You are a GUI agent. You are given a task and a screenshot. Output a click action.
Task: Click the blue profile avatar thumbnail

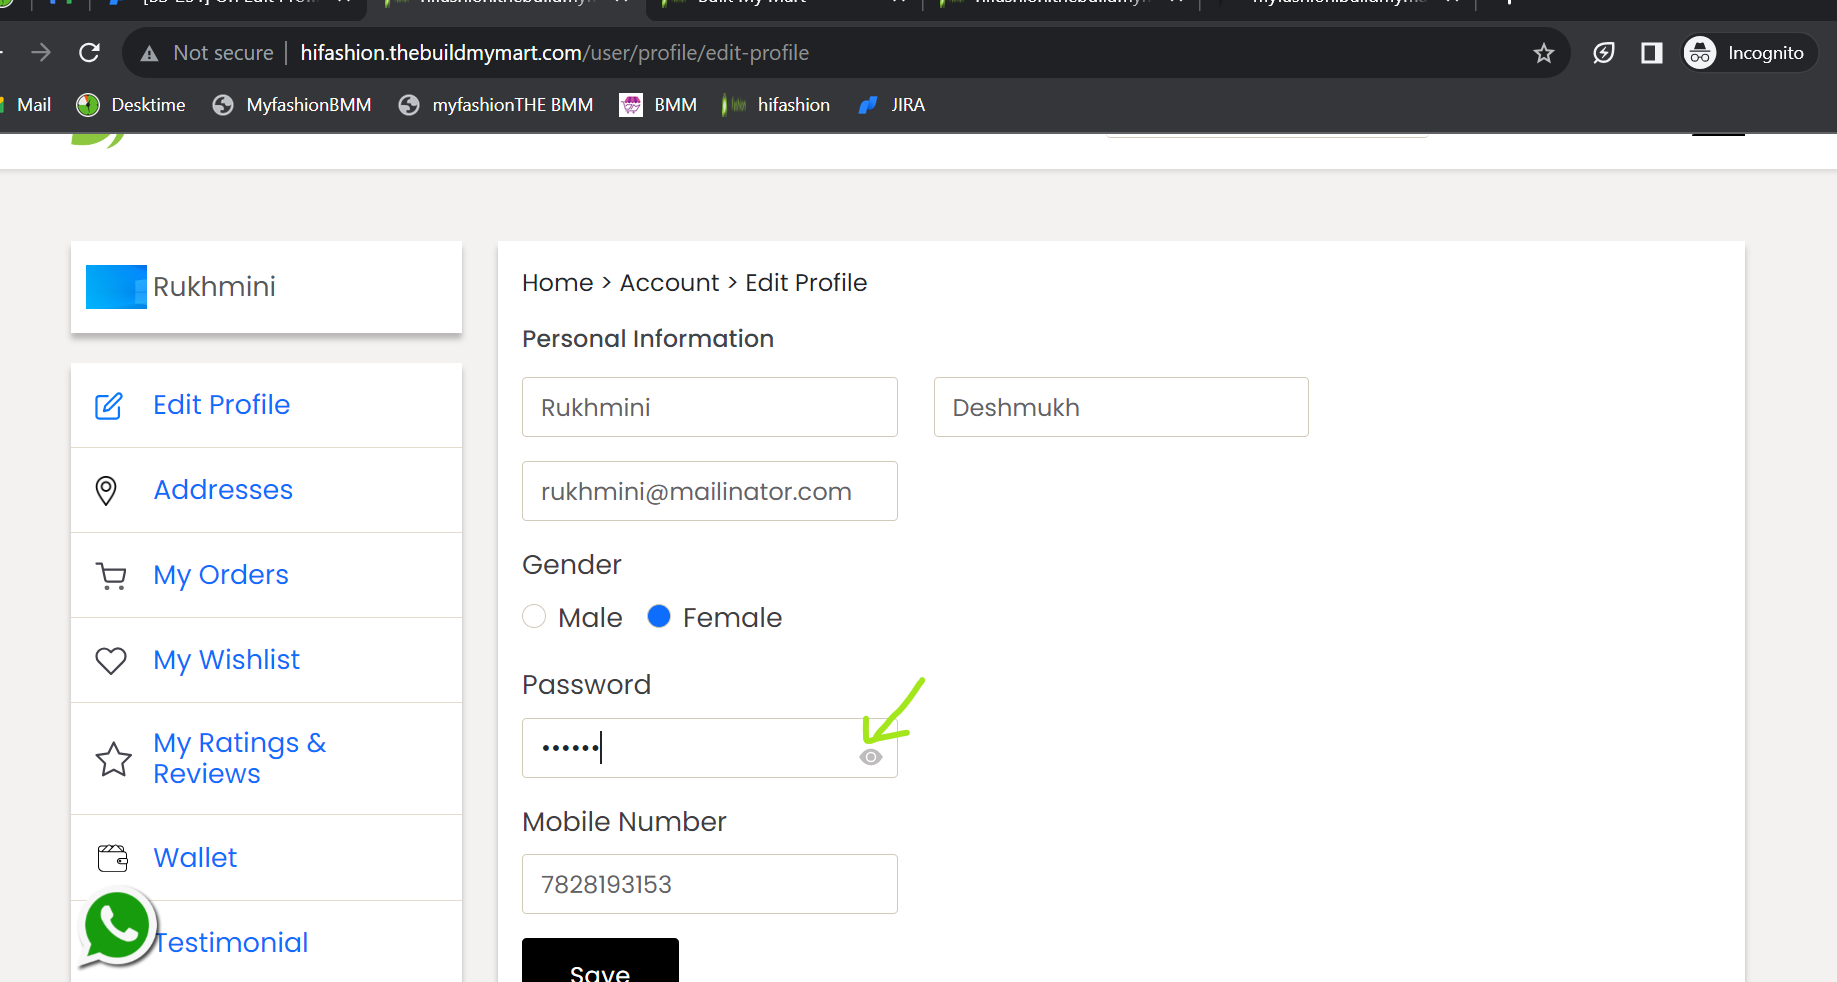click(116, 287)
